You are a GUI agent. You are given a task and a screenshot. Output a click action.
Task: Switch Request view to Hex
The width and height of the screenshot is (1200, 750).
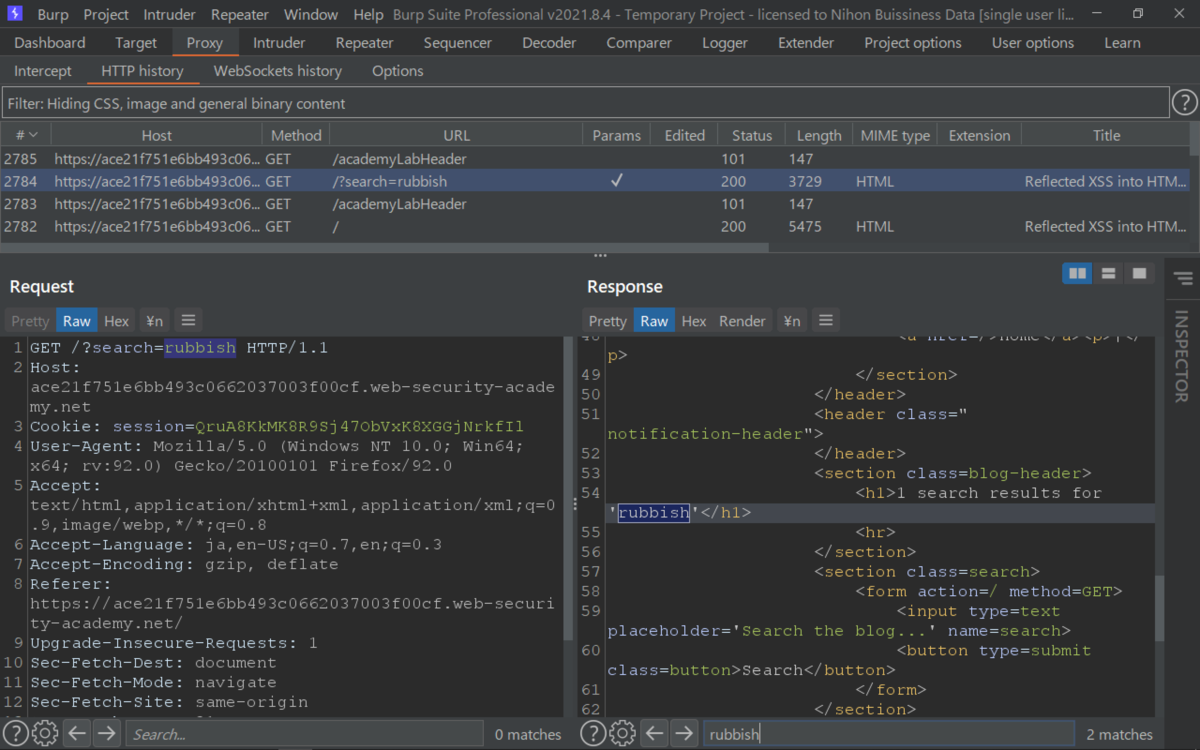tap(117, 320)
